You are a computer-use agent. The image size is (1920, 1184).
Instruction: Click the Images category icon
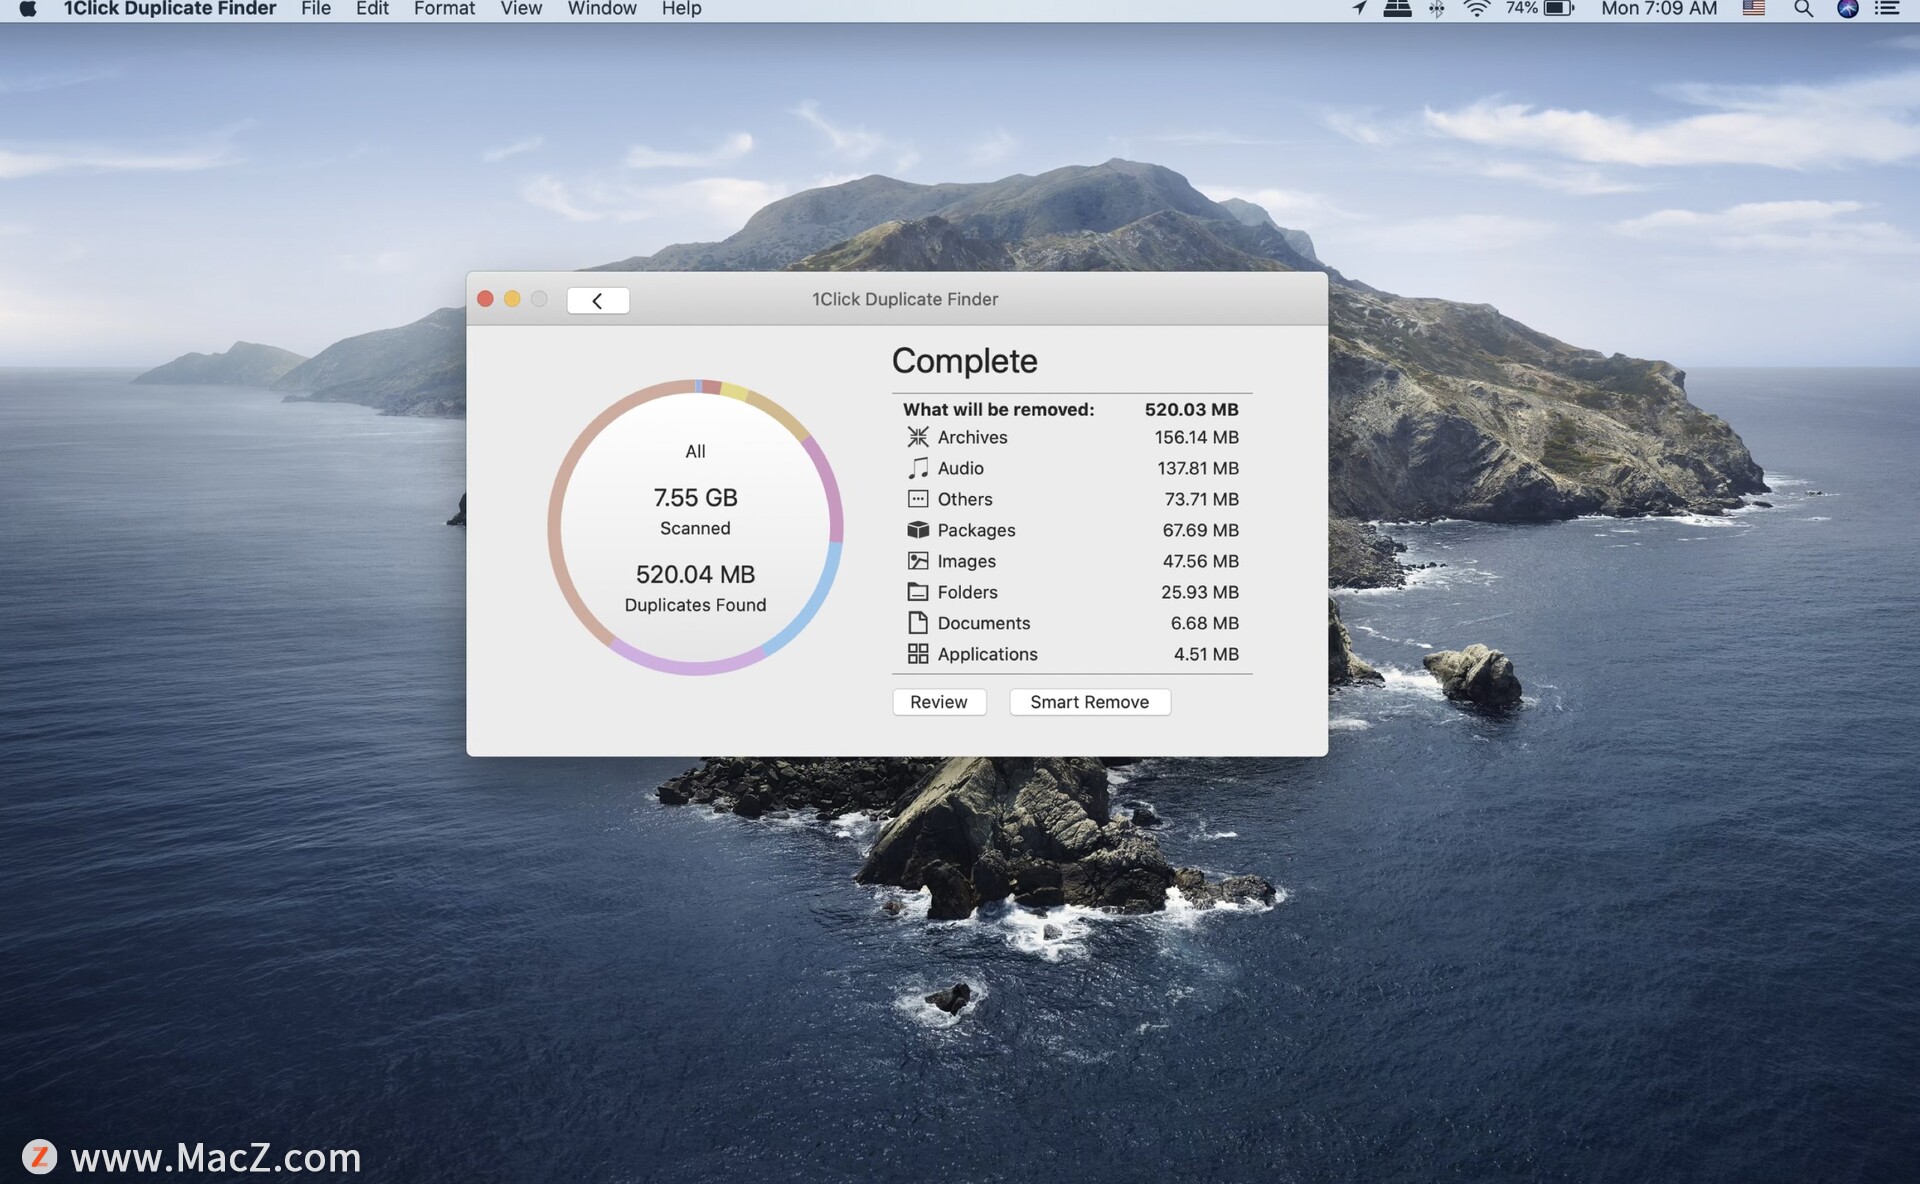[x=917, y=561]
